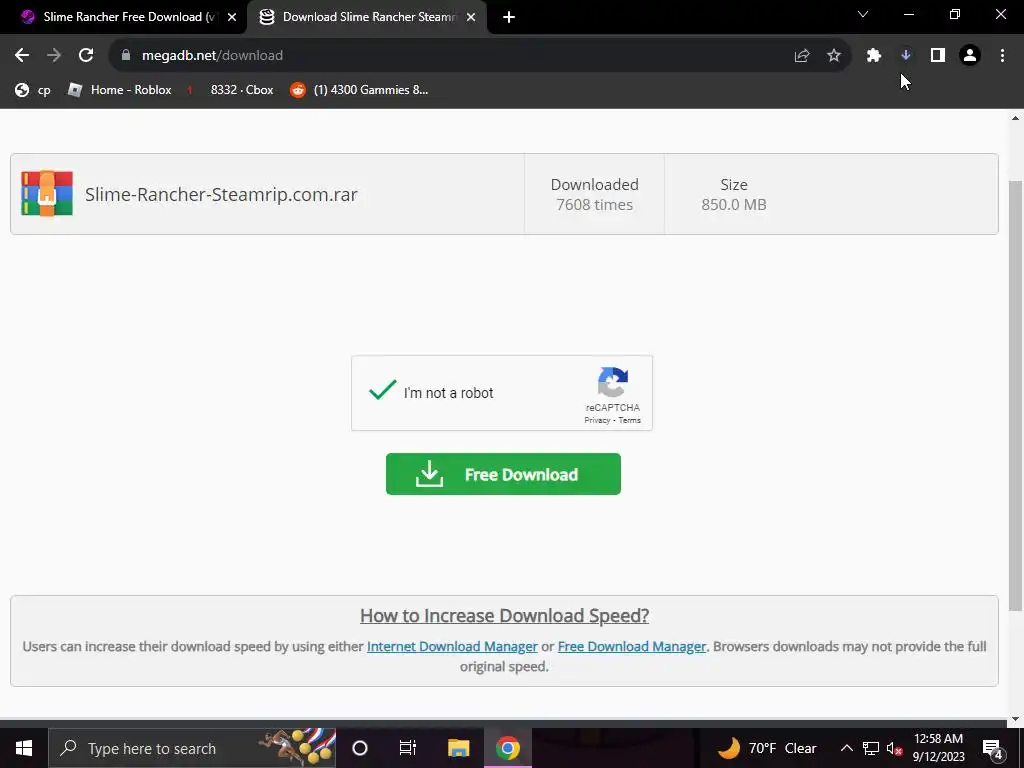The height and width of the screenshot is (768, 1024).
Task: Click the green Free Download button
Action: tap(503, 474)
